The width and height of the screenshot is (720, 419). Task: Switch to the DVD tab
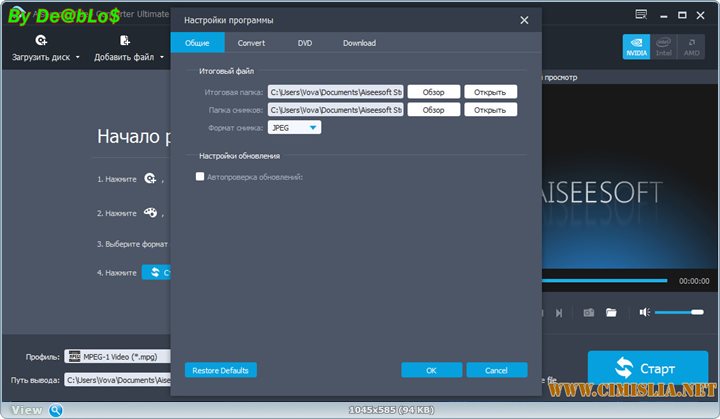305,43
